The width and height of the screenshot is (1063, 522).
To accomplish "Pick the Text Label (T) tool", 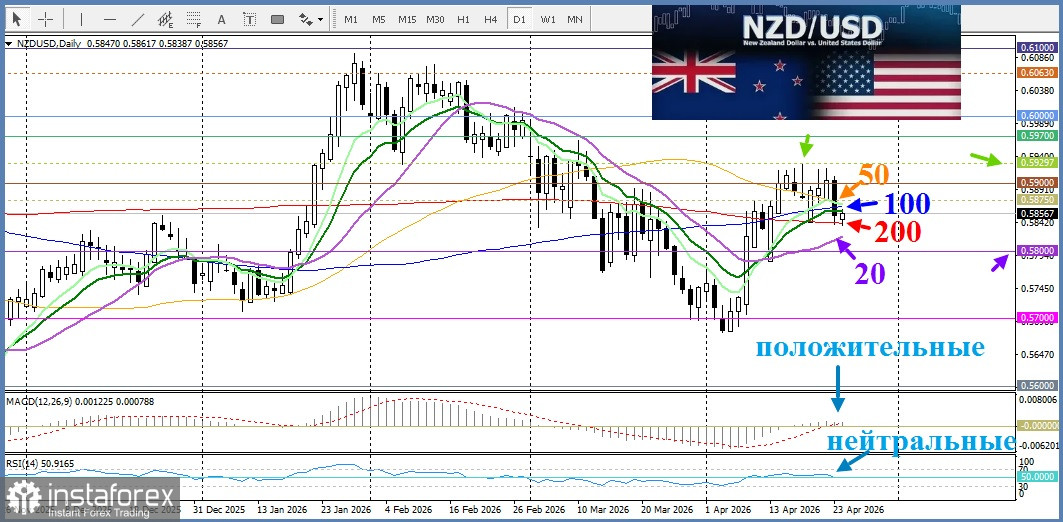I will 249,19.
